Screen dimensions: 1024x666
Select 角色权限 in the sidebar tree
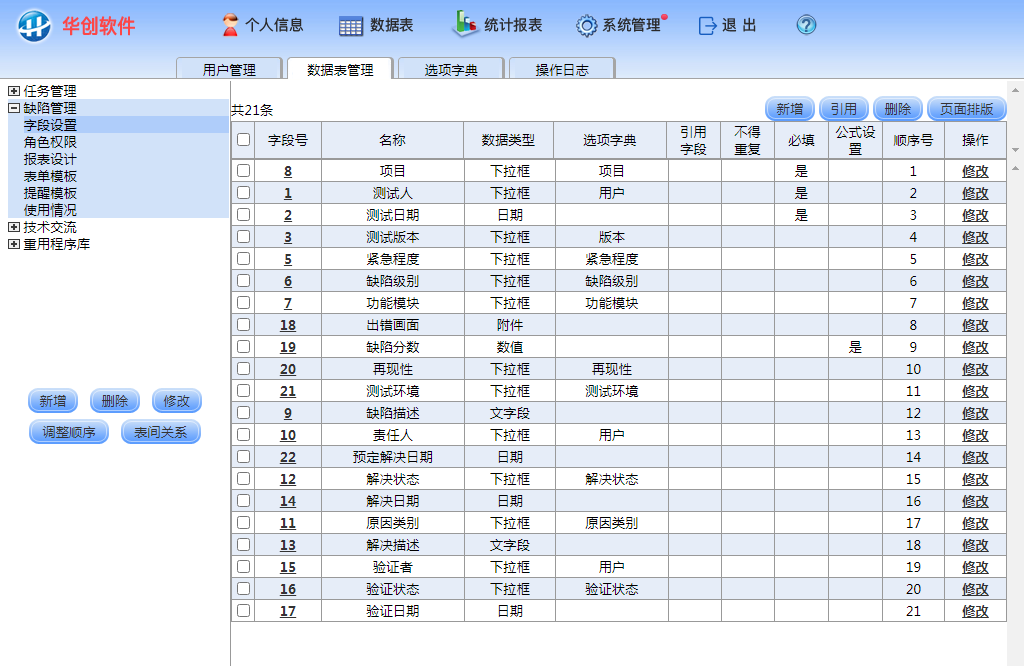pyautogui.click(x=50, y=142)
